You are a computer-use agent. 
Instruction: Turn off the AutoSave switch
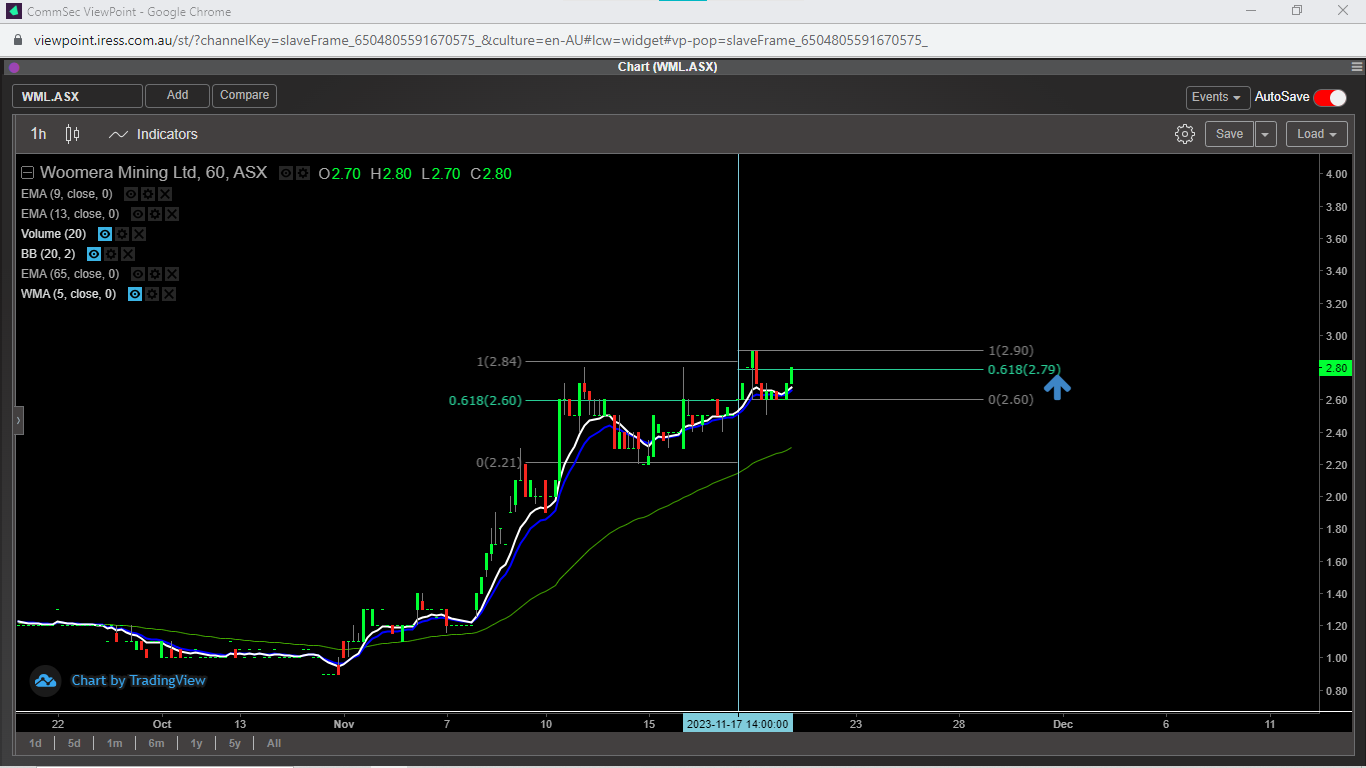click(x=1330, y=97)
